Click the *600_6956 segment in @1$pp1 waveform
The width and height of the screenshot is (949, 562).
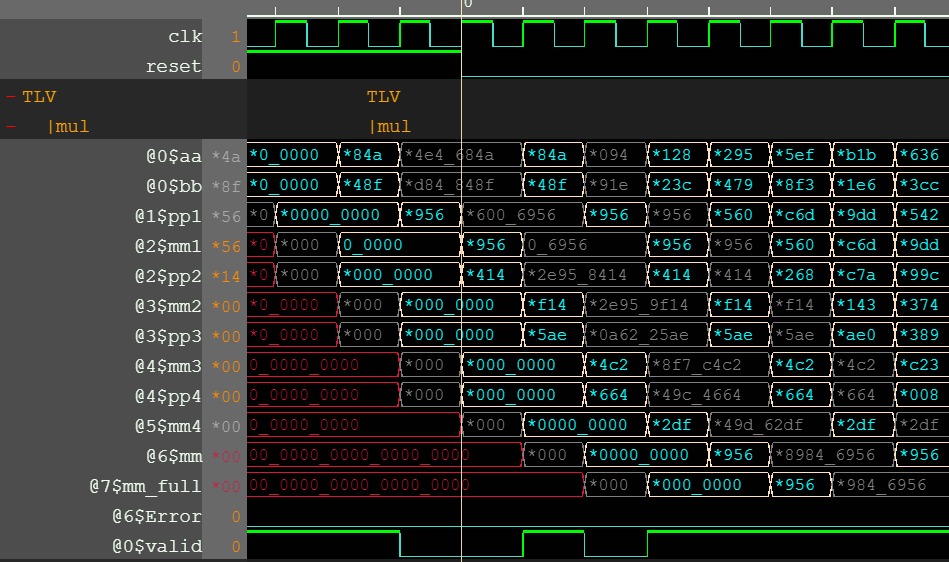pyautogui.click(x=522, y=215)
